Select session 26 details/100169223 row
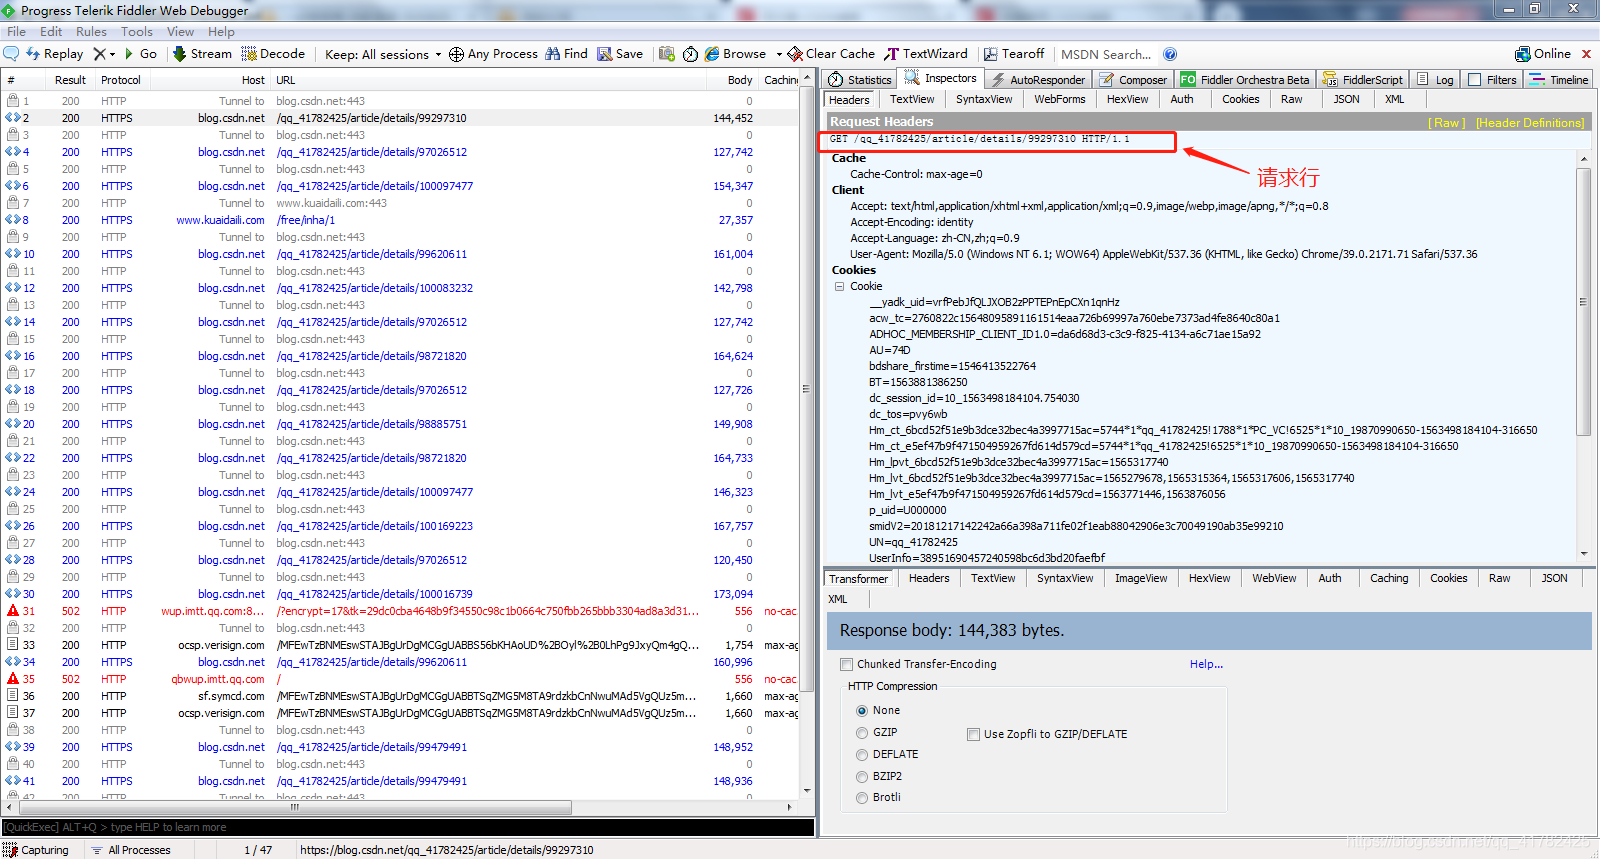1600x860 pixels. [400, 526]
